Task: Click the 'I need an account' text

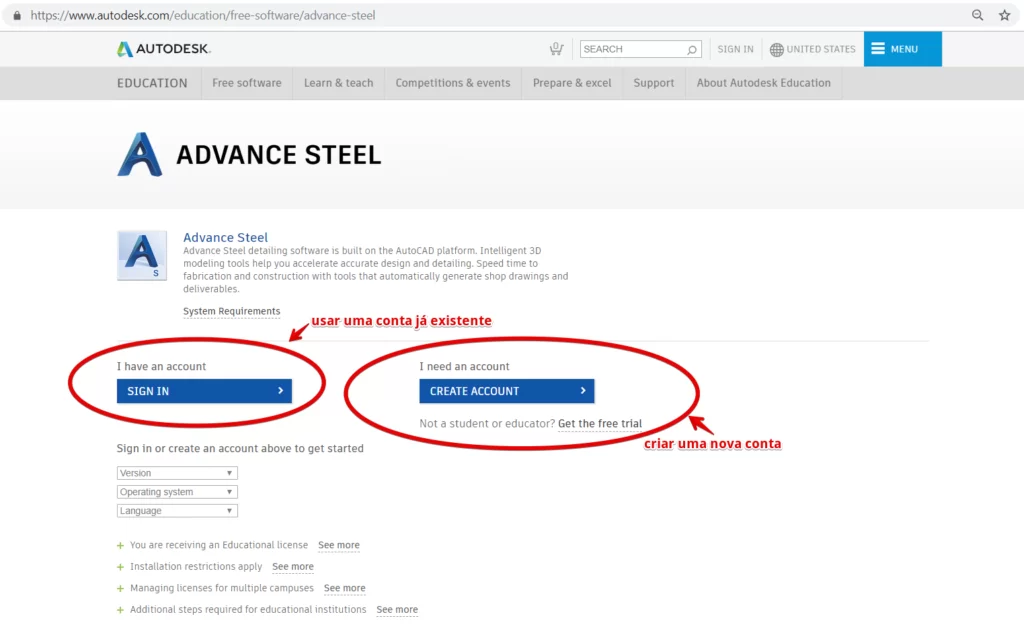Action: tap(464, 367)
